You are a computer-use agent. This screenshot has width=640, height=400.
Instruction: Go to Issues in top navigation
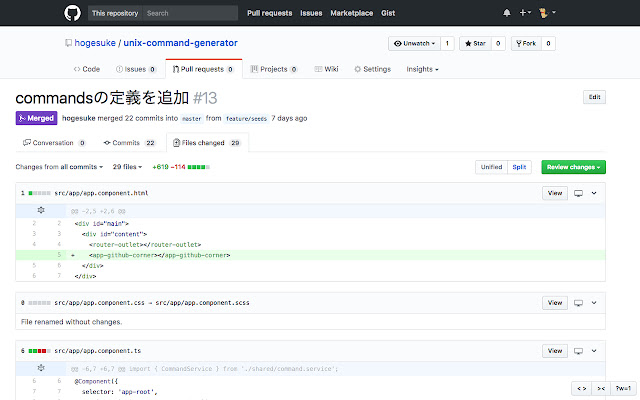[311, 13]
